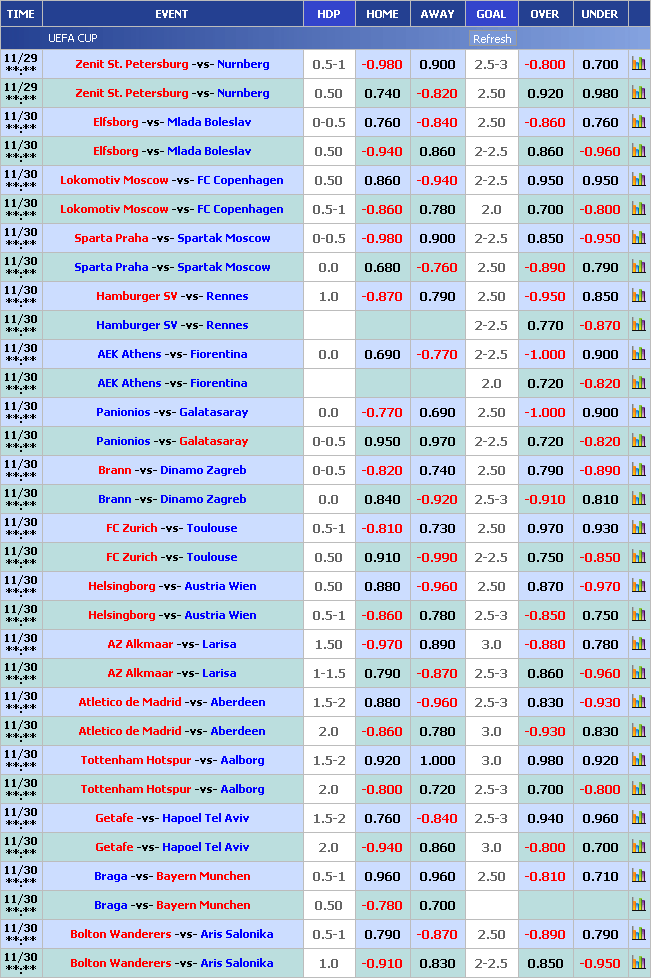Open chart icon for AZ Alkmaar 1.50 handicap row
Image resolution: width=651 pixels, height=978 pixels.
click(638, 644)
